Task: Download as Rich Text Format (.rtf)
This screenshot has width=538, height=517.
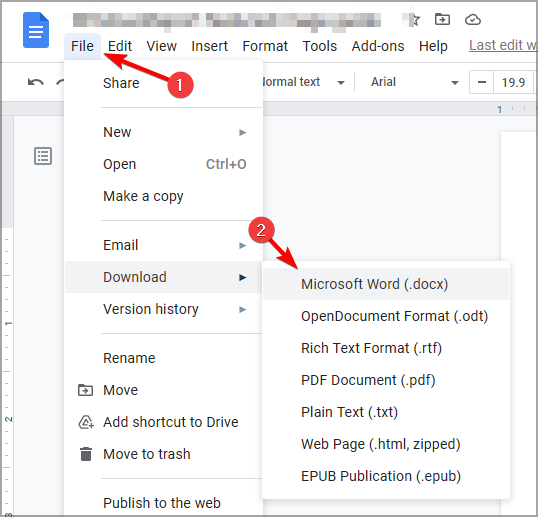Action: [x=386, y=348]
